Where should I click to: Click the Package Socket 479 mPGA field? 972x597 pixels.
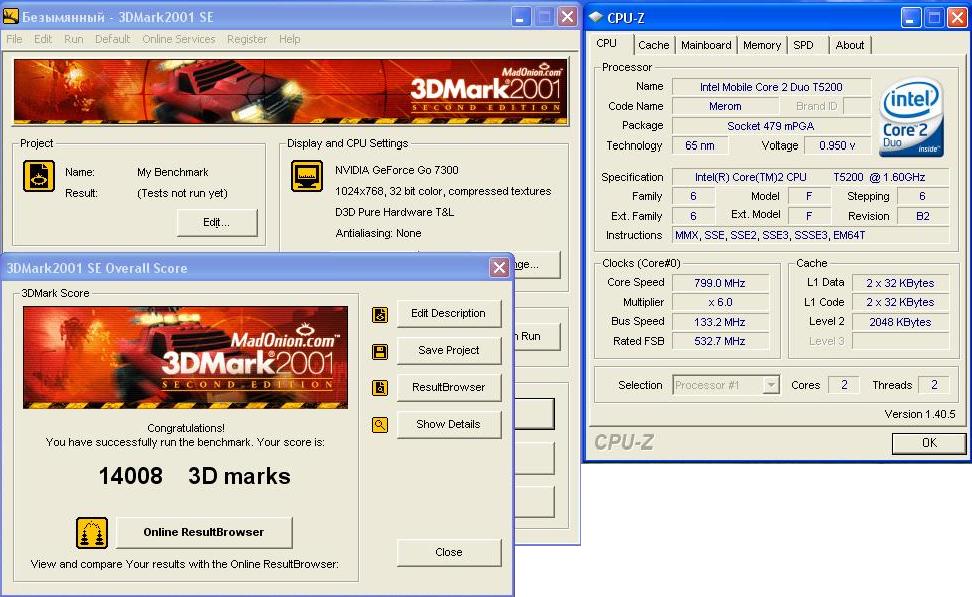tap(771, 126)
